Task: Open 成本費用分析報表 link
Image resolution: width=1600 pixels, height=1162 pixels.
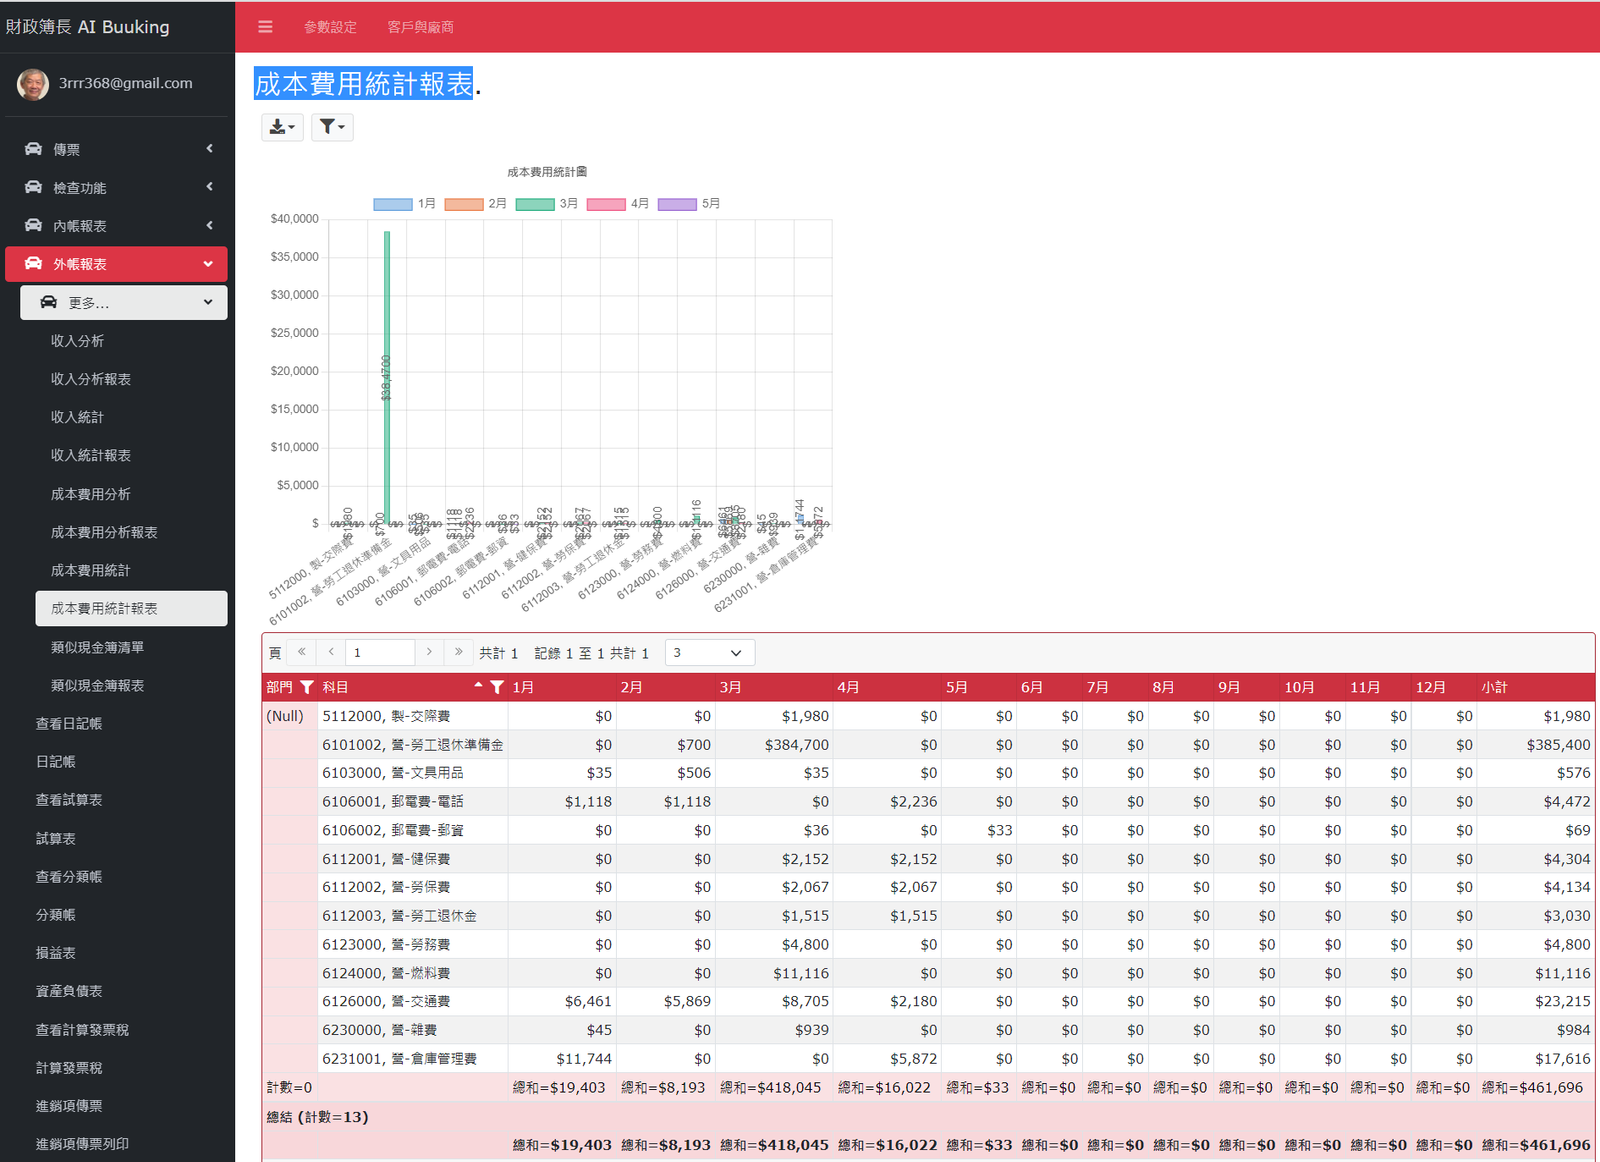Action: coord(104,532)
